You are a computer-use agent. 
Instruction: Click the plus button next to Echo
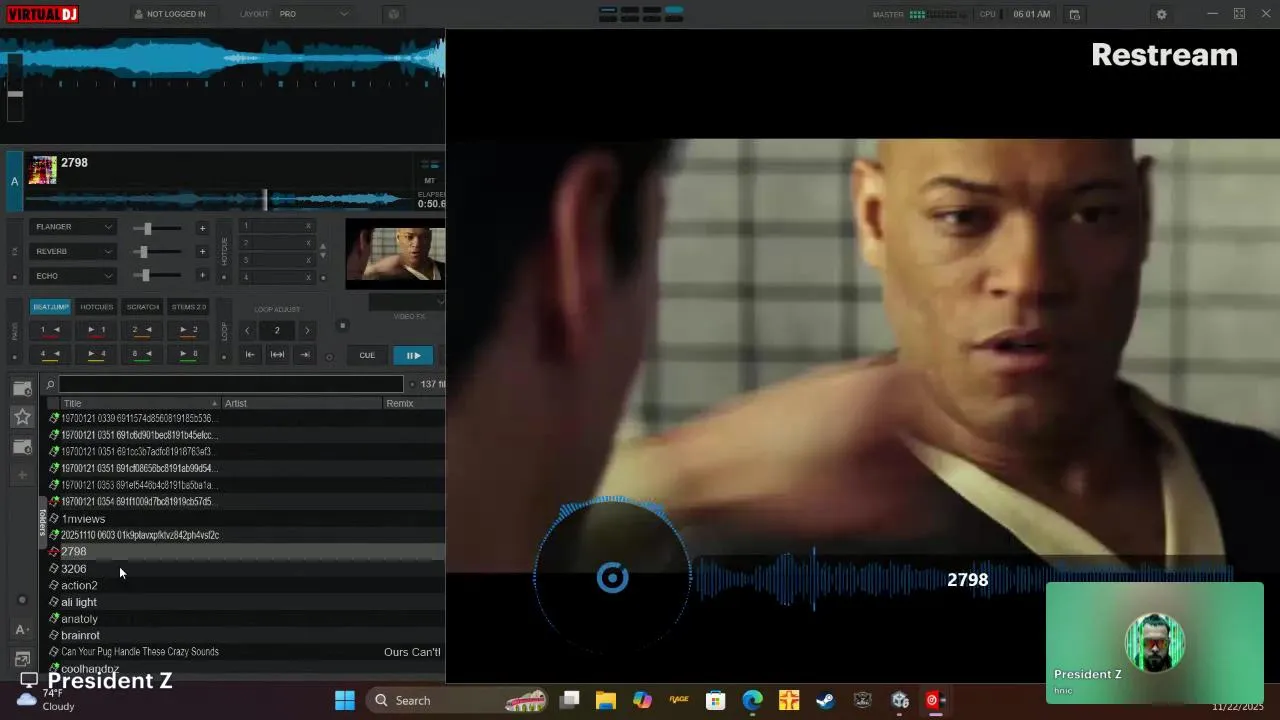pyautogui.click(x=202, y=276)
